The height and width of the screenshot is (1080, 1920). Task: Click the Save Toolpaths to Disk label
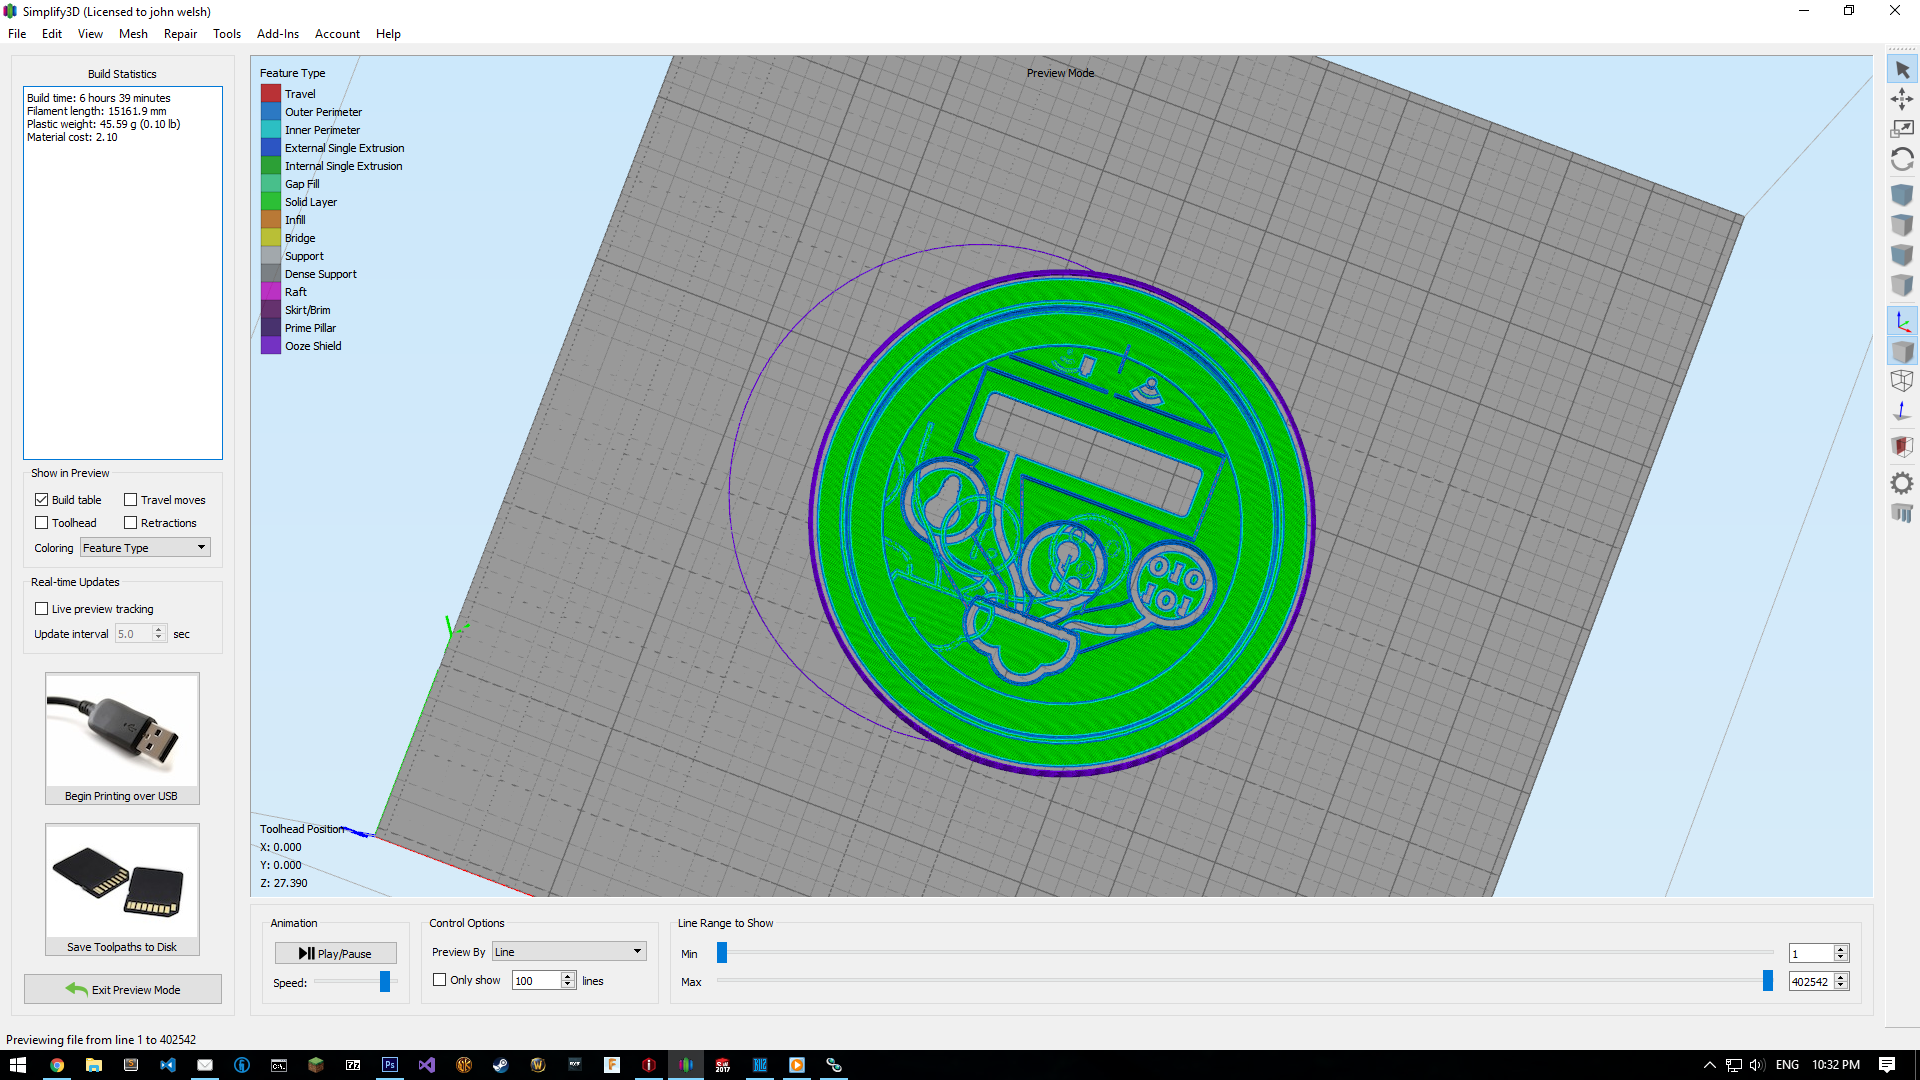click(122, 948)
